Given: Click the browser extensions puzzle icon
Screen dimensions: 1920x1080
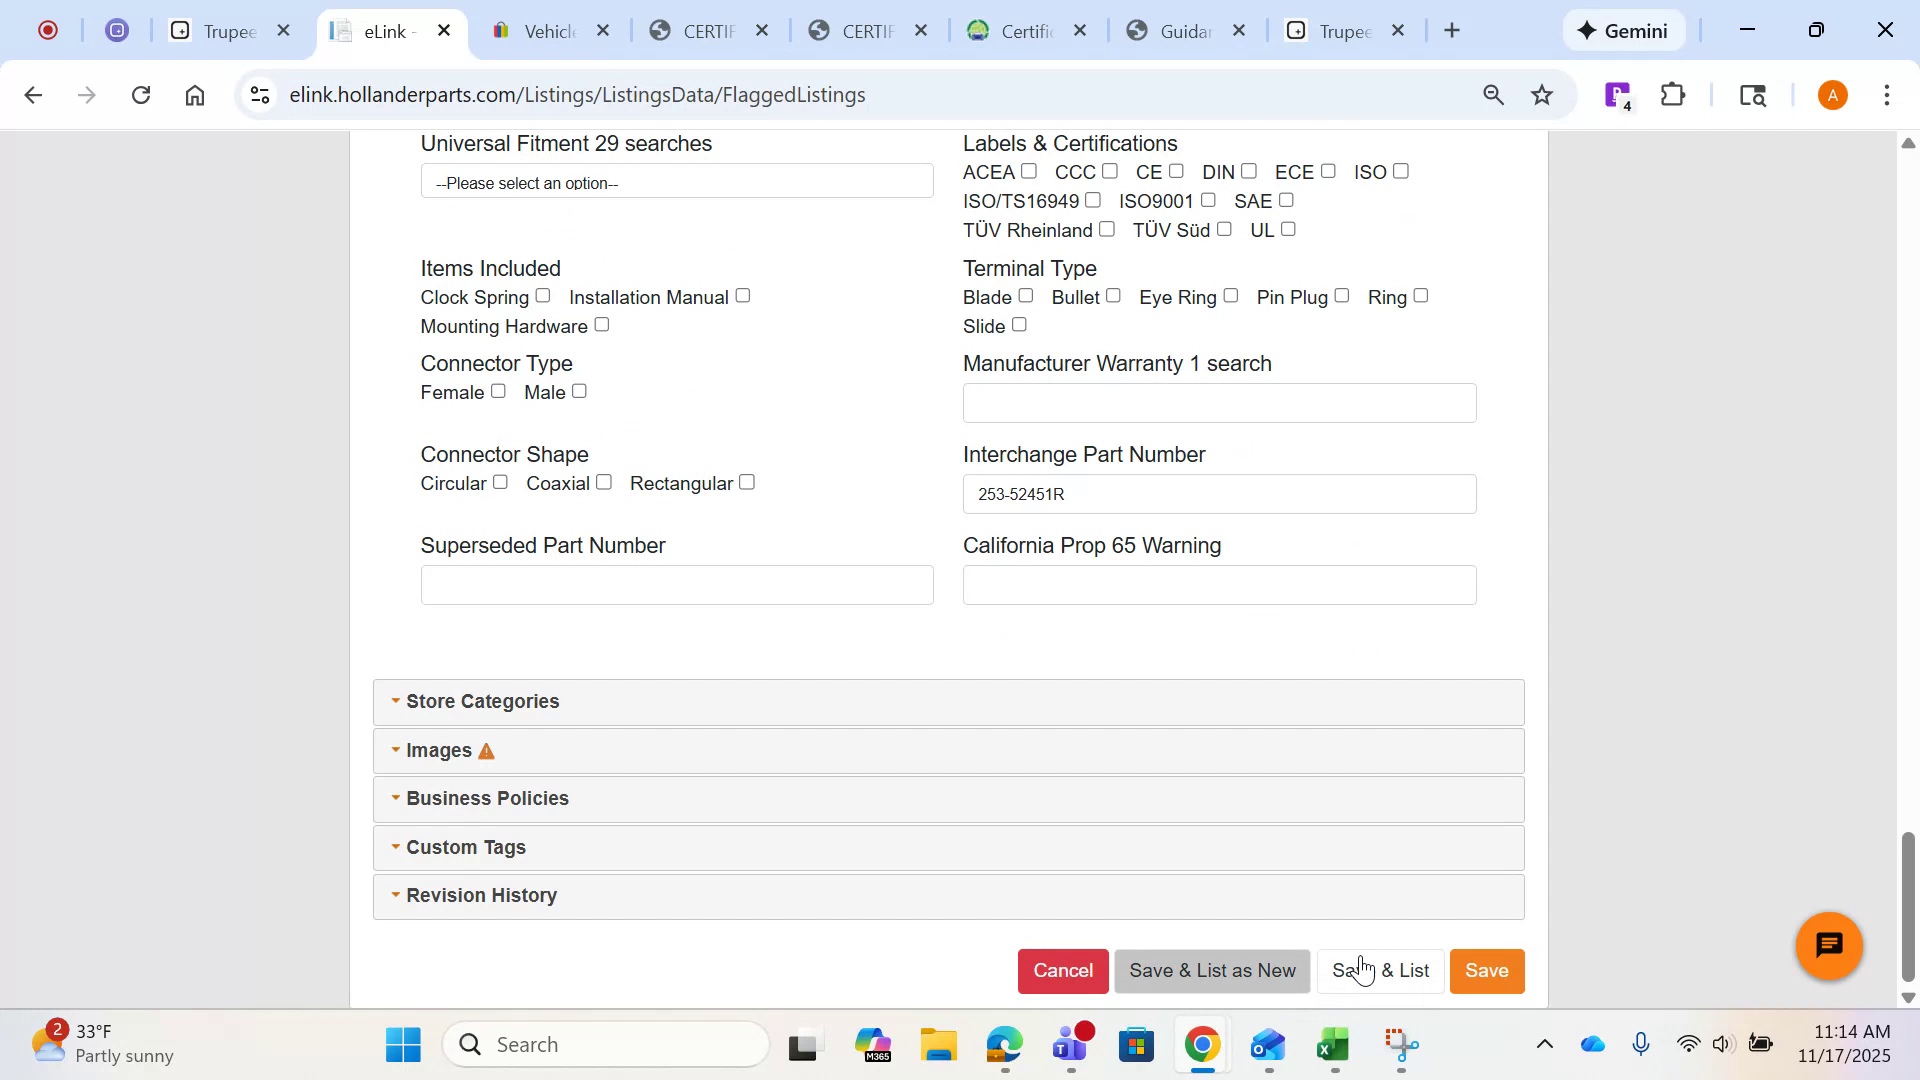Looking at the screenshot, I should tap(1672, 94).
